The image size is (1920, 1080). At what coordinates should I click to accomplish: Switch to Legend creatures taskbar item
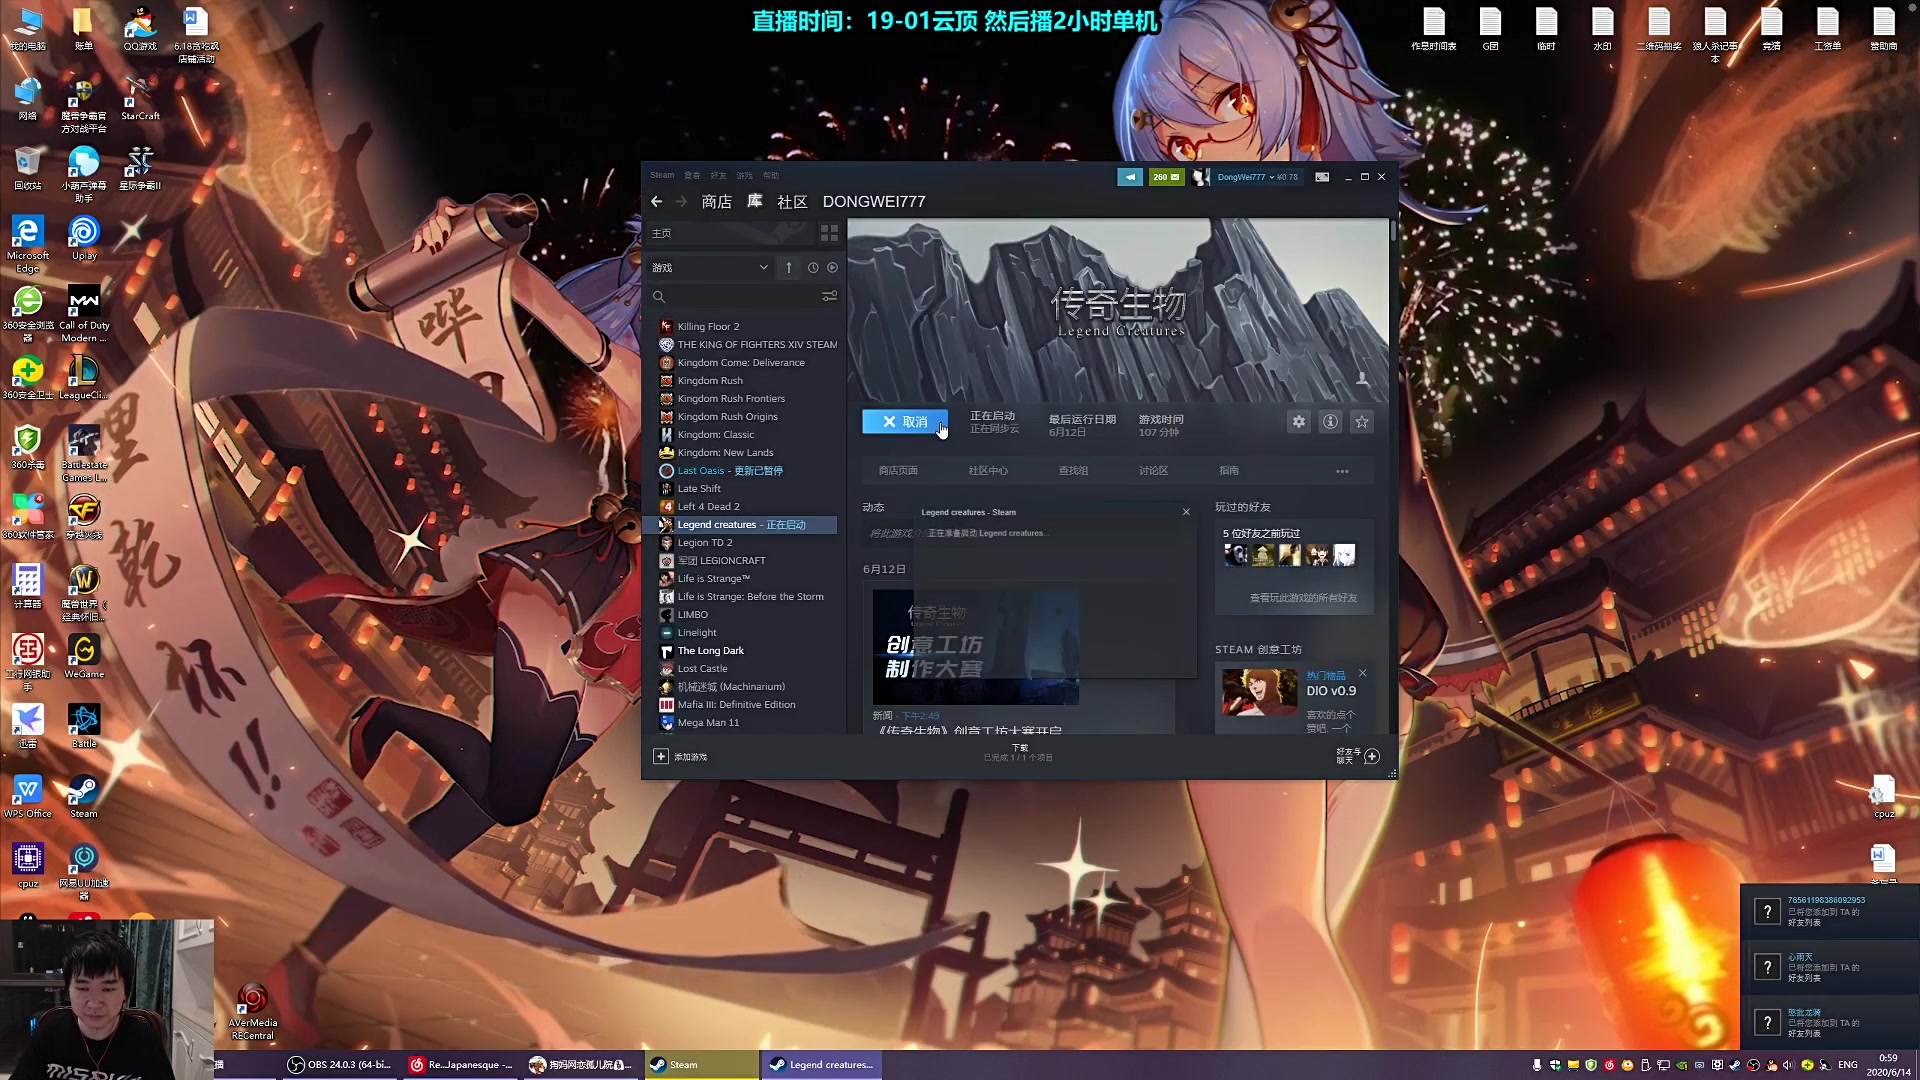(x=821, y=1065)
